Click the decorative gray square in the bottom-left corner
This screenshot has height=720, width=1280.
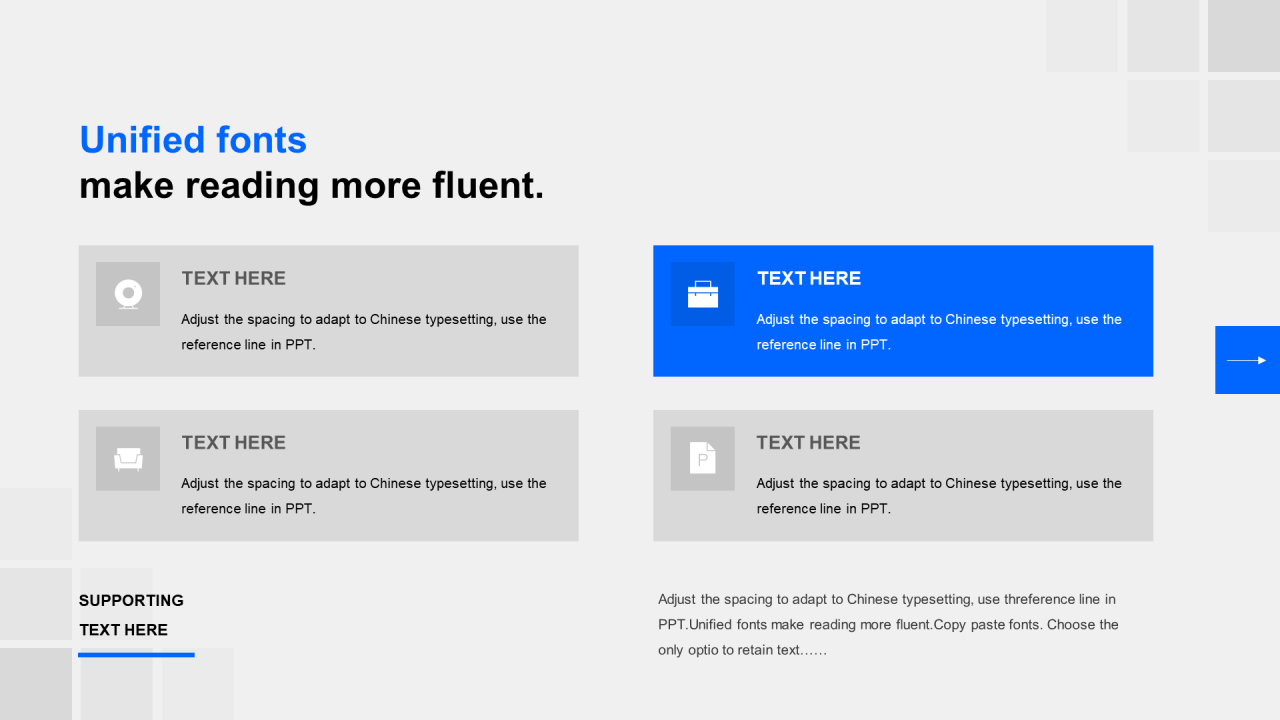pos(35,685)
